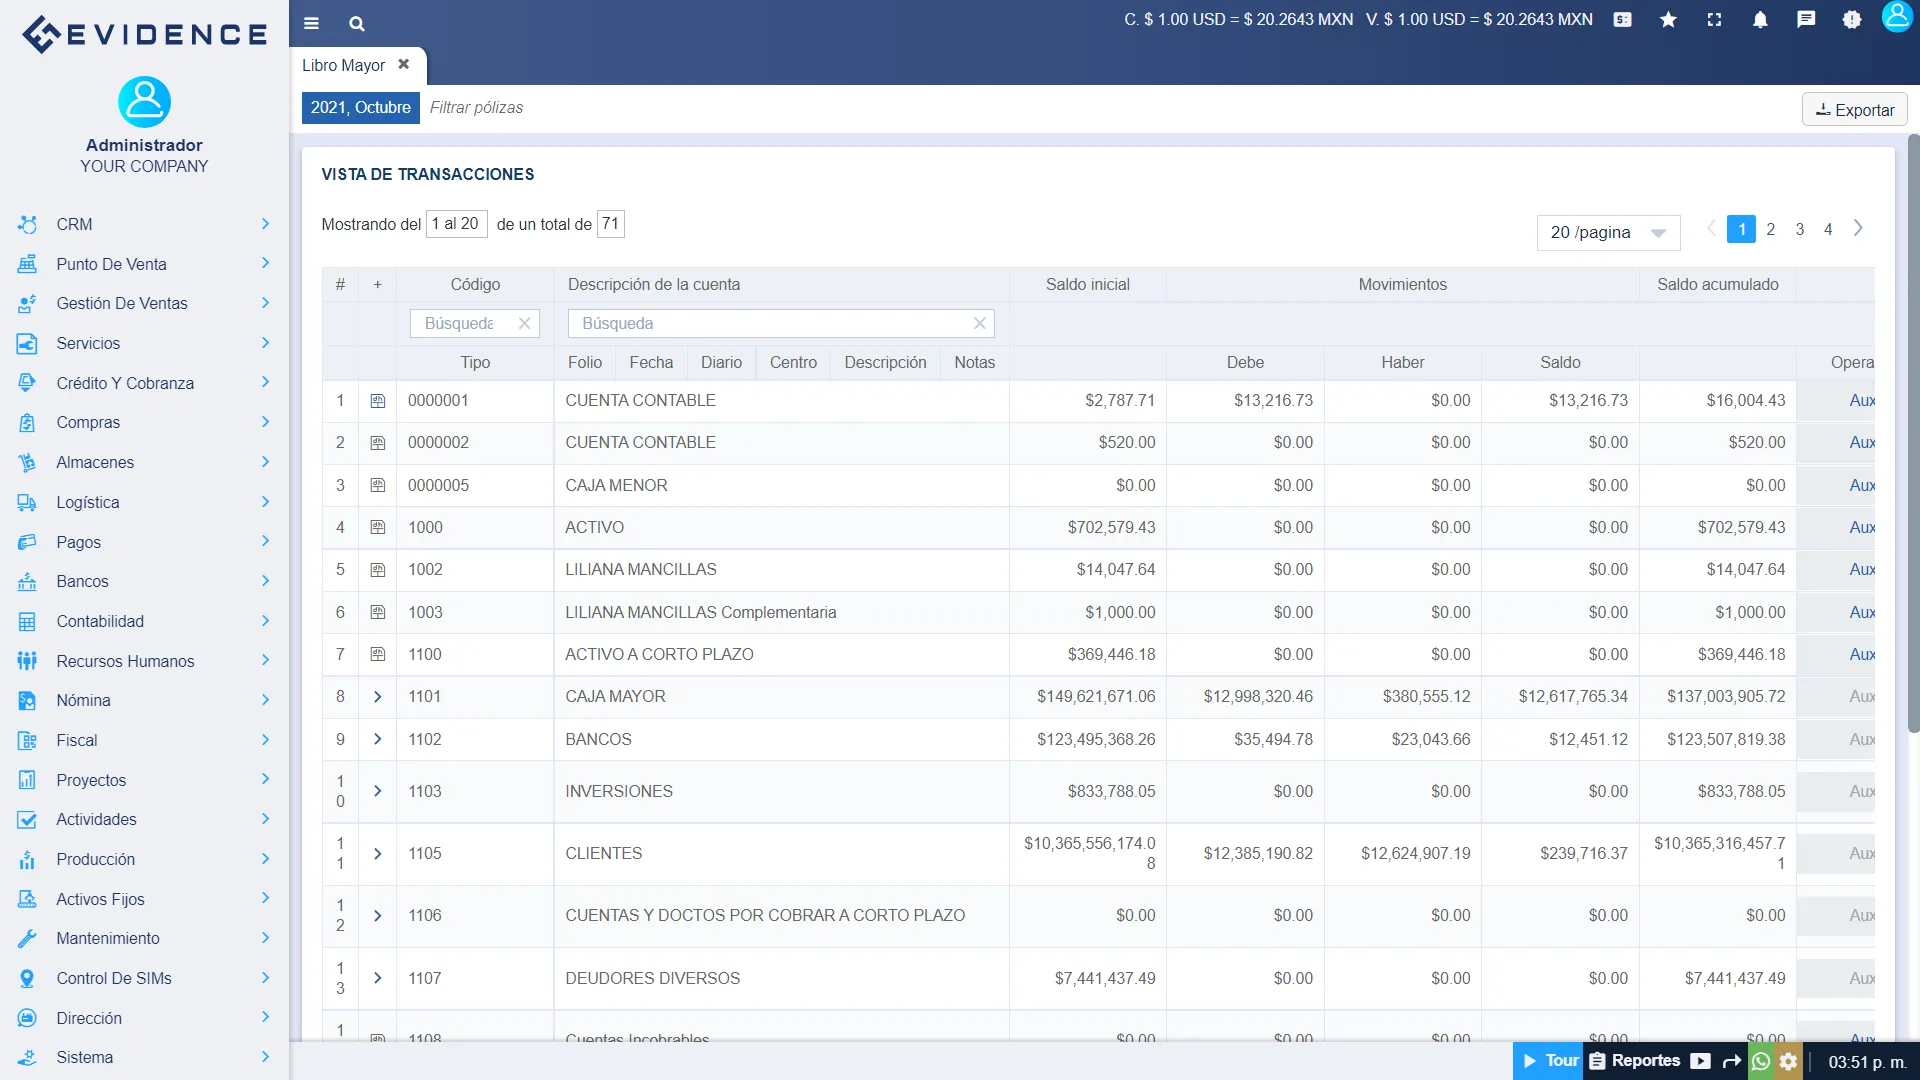Open the chat messages icon
This screenshot has width=1920, height=1080.
coord(1806,19)
